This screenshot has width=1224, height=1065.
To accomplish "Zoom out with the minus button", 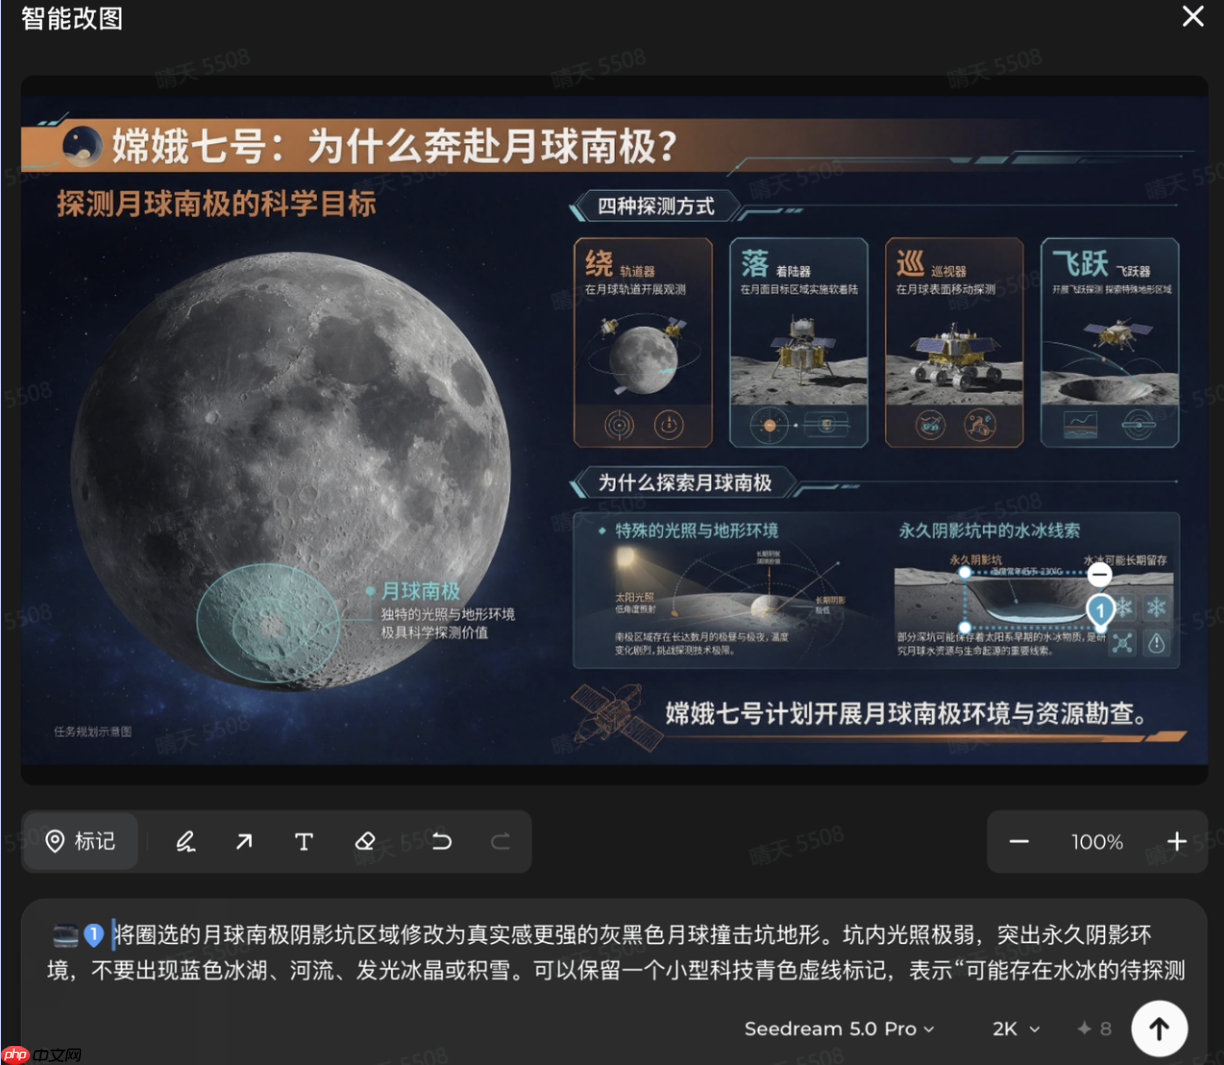I will 1019,842.
